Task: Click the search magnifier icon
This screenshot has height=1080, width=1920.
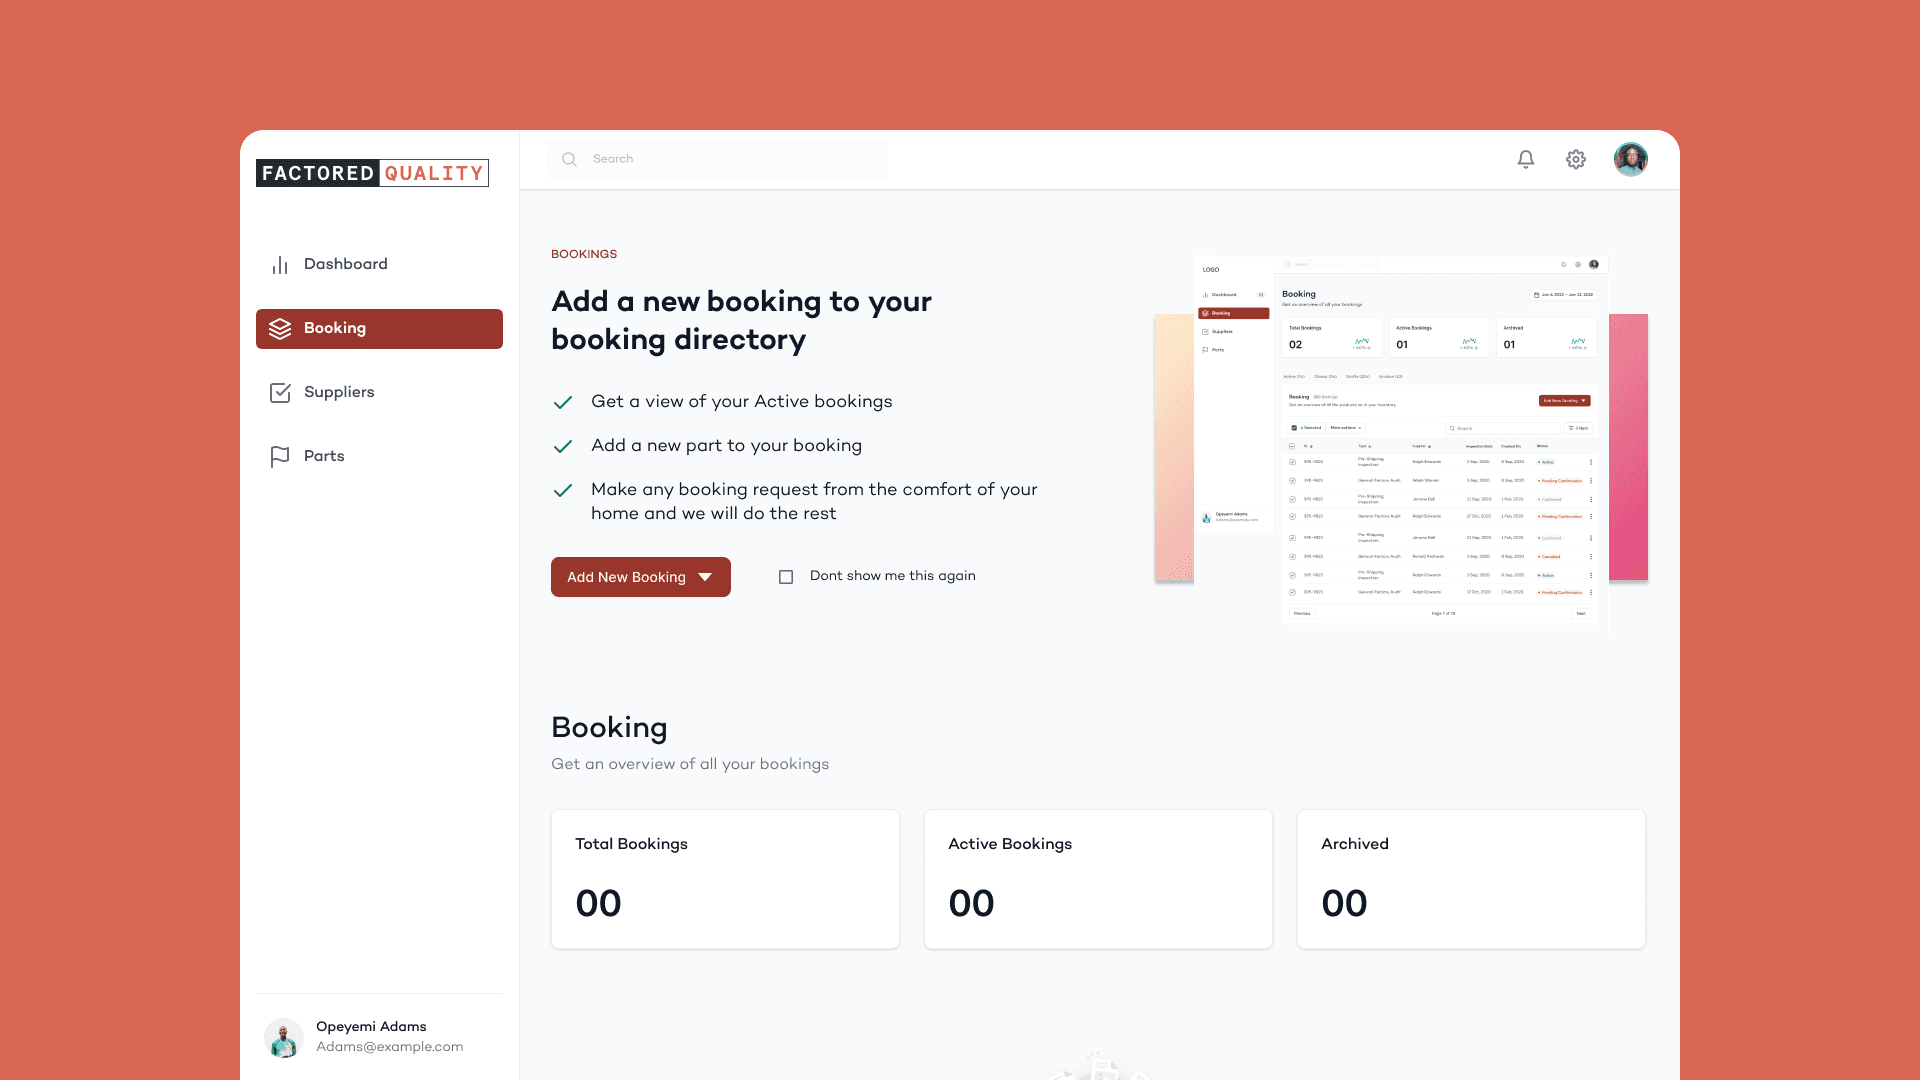Action: tap(569, 159)
